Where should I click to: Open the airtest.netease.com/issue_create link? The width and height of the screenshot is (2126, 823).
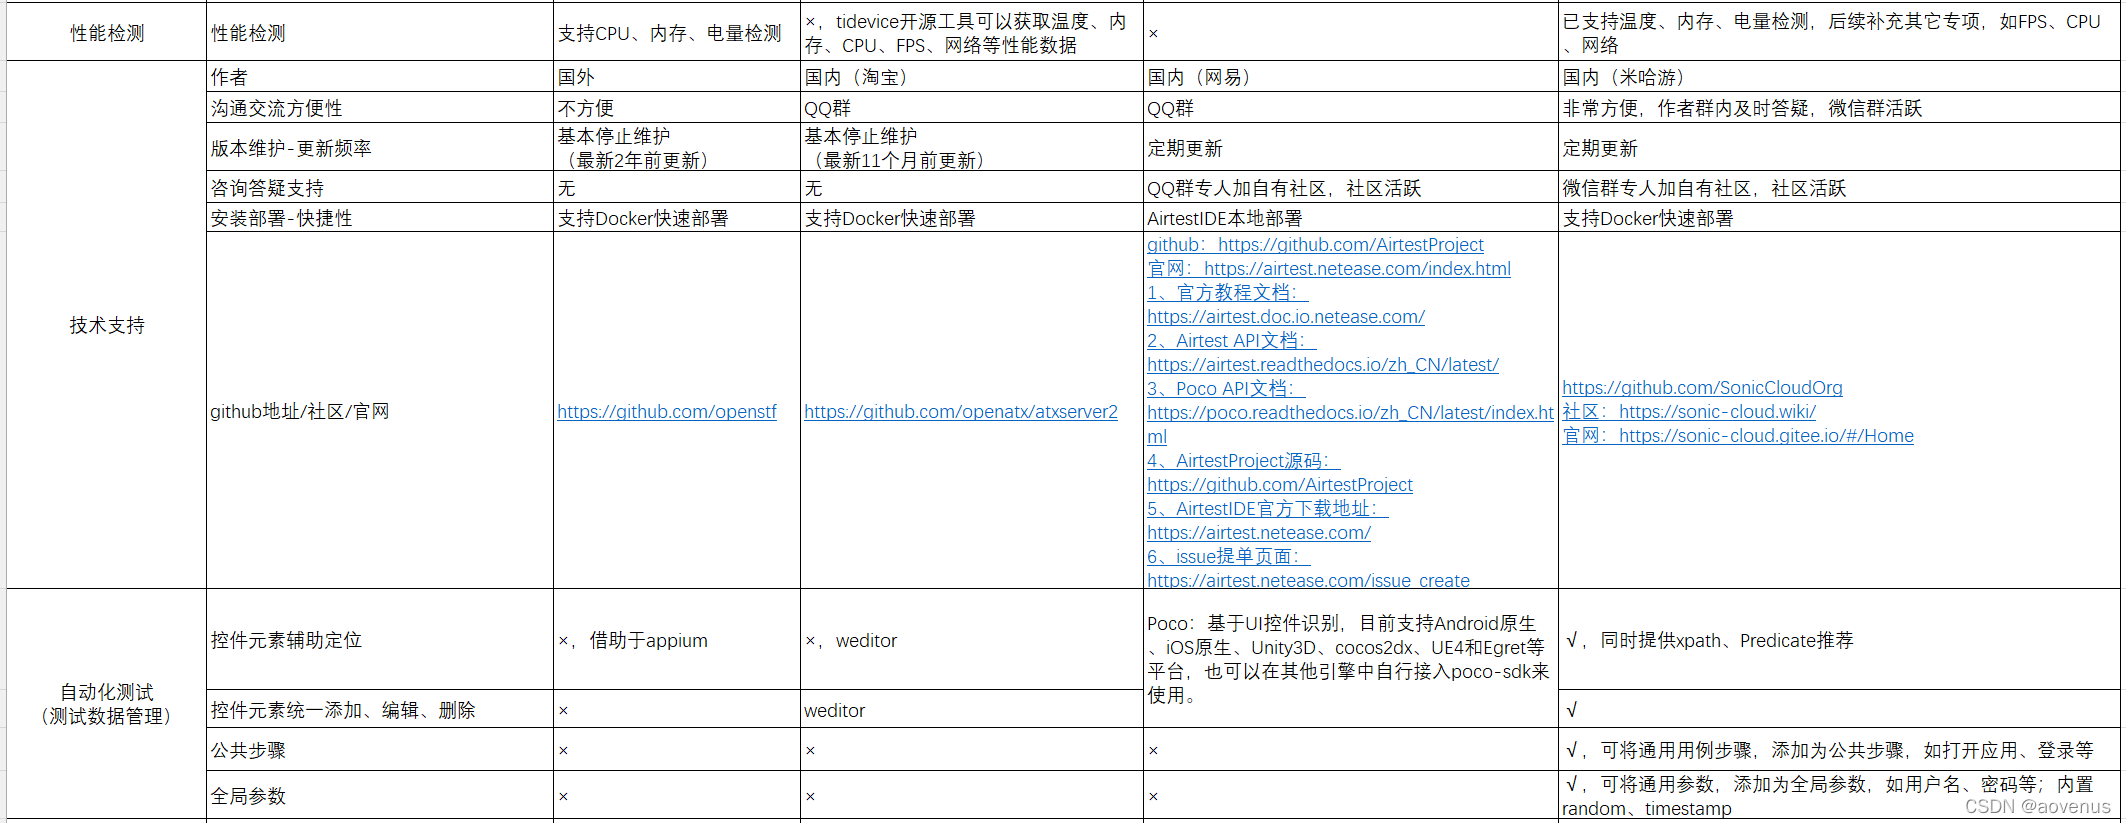(x=1309, y=580)
